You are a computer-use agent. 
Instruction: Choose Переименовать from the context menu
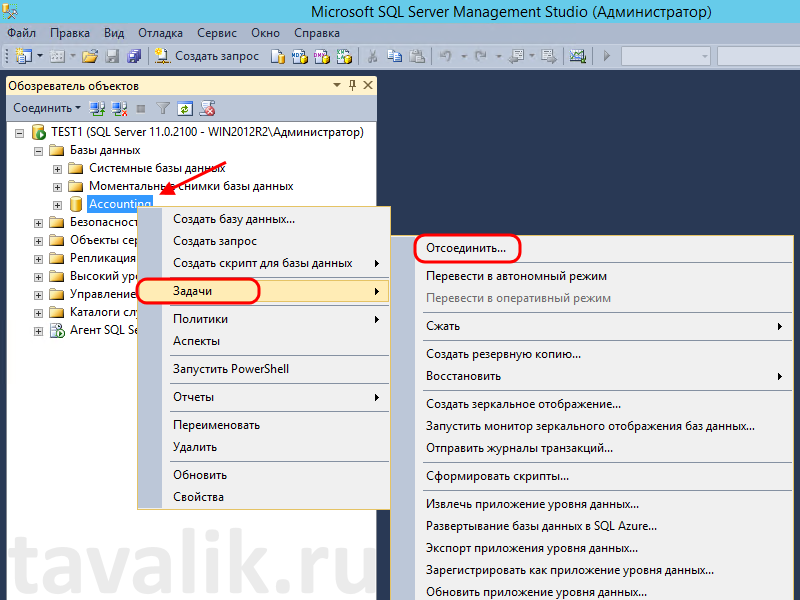click(x=264, y=425)
